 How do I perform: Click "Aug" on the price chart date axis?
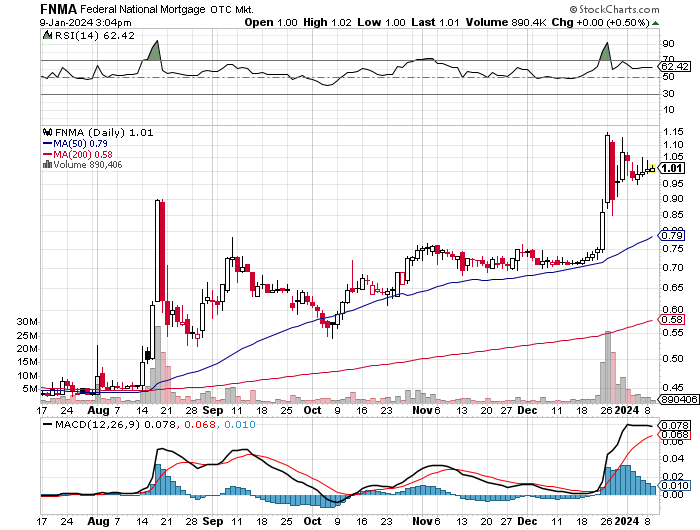point(98,410)
